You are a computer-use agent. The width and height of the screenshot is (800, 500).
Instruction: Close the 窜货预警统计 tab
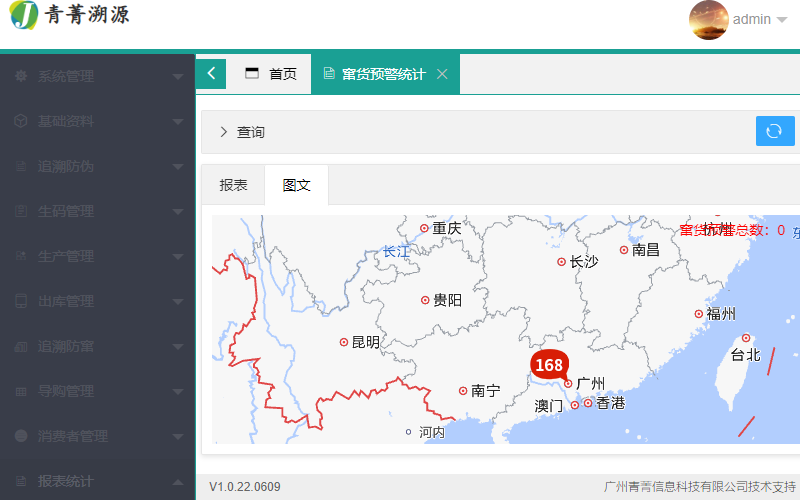point(442,74)
